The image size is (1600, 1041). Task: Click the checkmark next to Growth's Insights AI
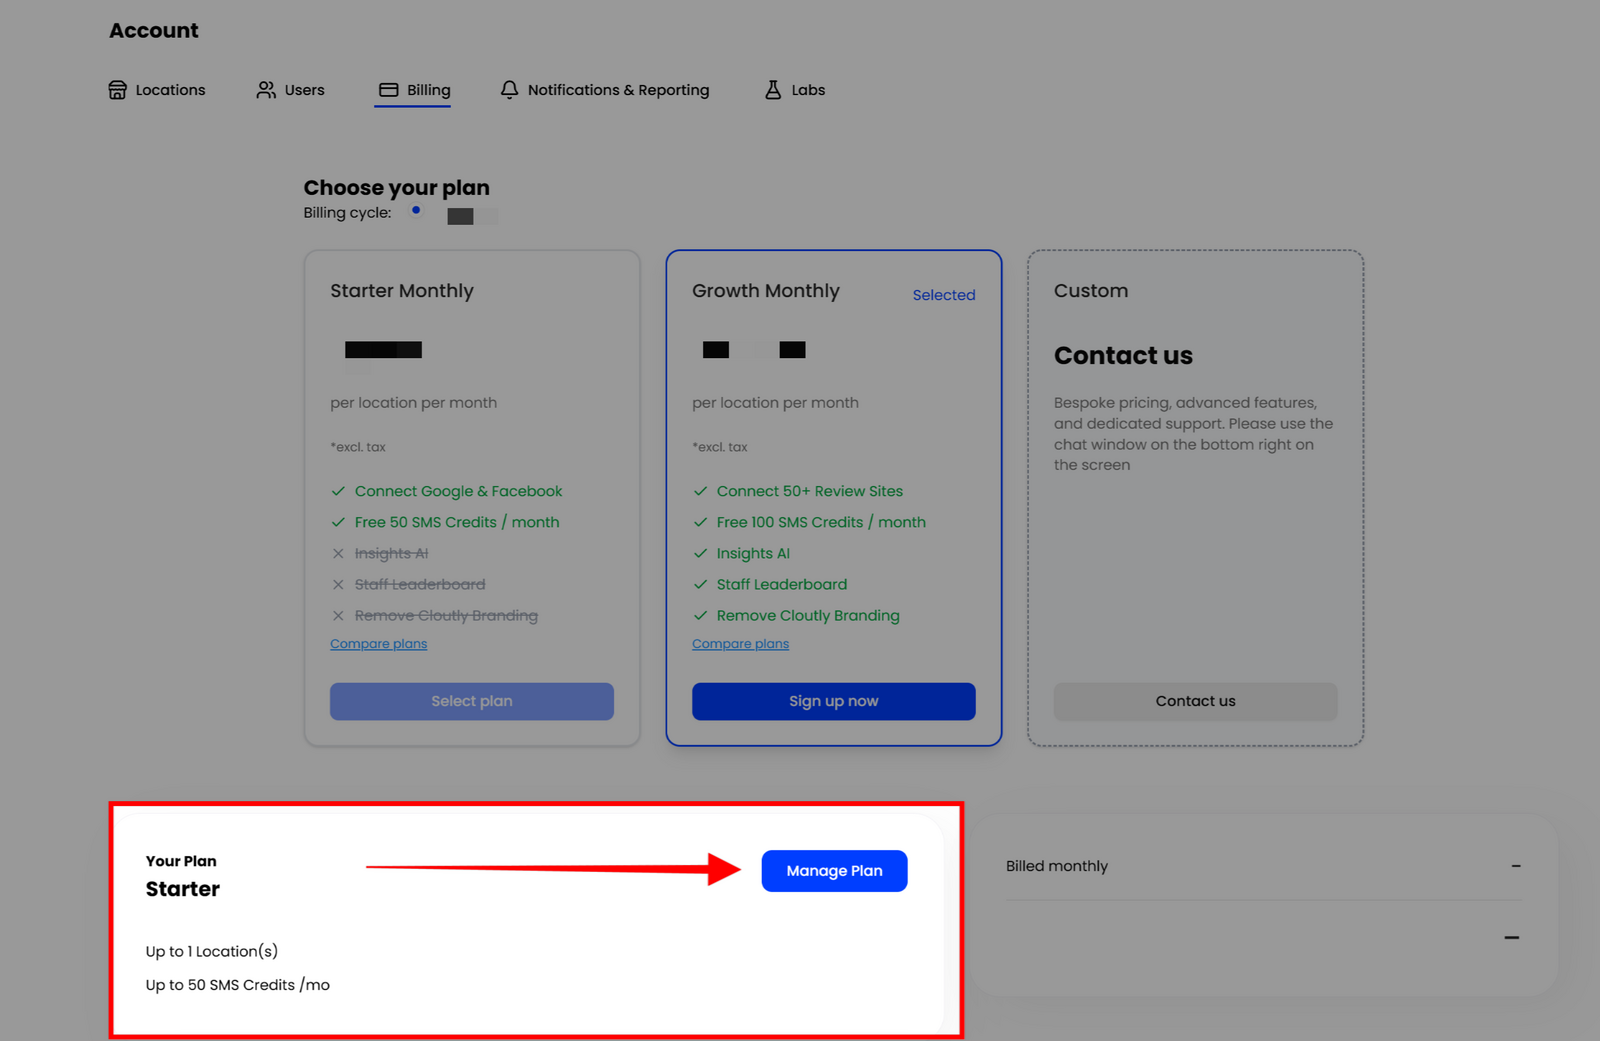tap(700, 553)
